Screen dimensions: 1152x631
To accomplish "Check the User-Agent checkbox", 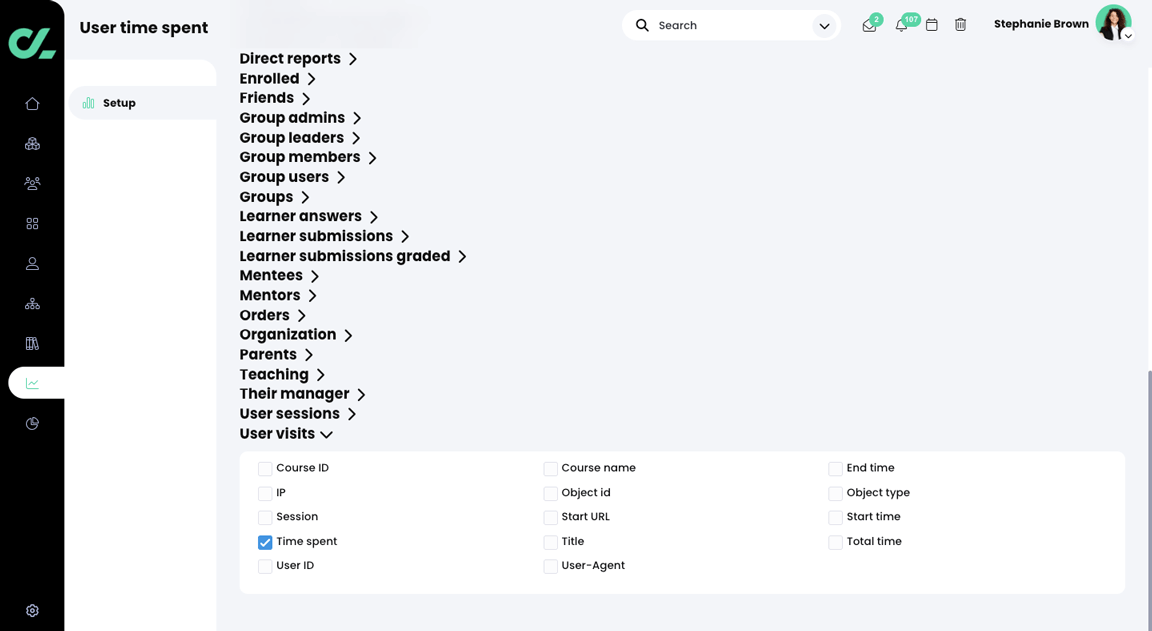I will (550, 566).
